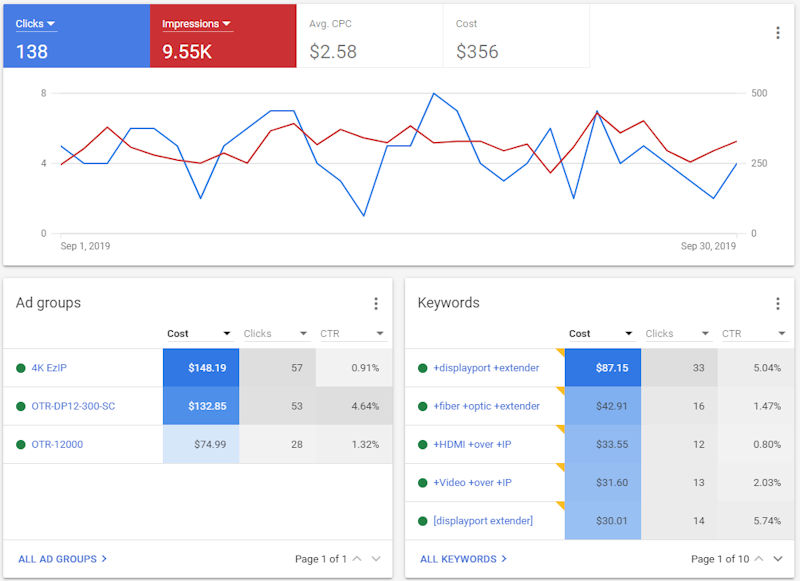800x581 pixels.
Task: Click the status dot for +fiber +optic +extender
Action: (x=422, y=406)
